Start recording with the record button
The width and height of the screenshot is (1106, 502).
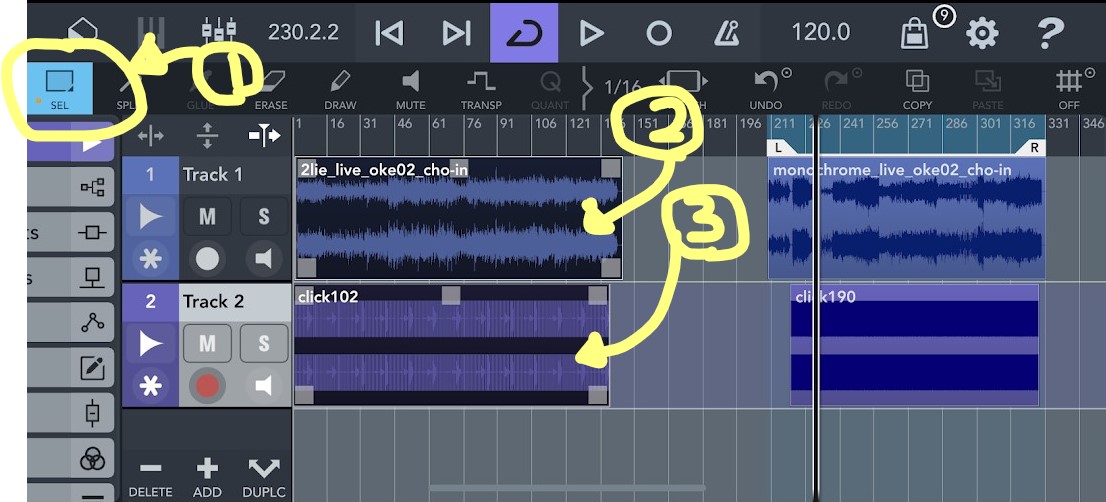click(x=659, y=32)
